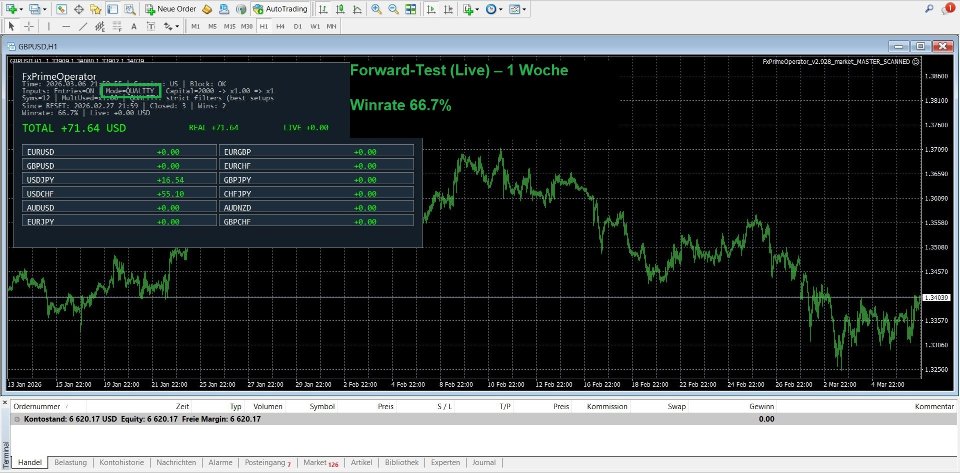Open the Kontohistorie tab
This screenshot has height=473, width=960.
pyautogui.click(x=122, y=463)
